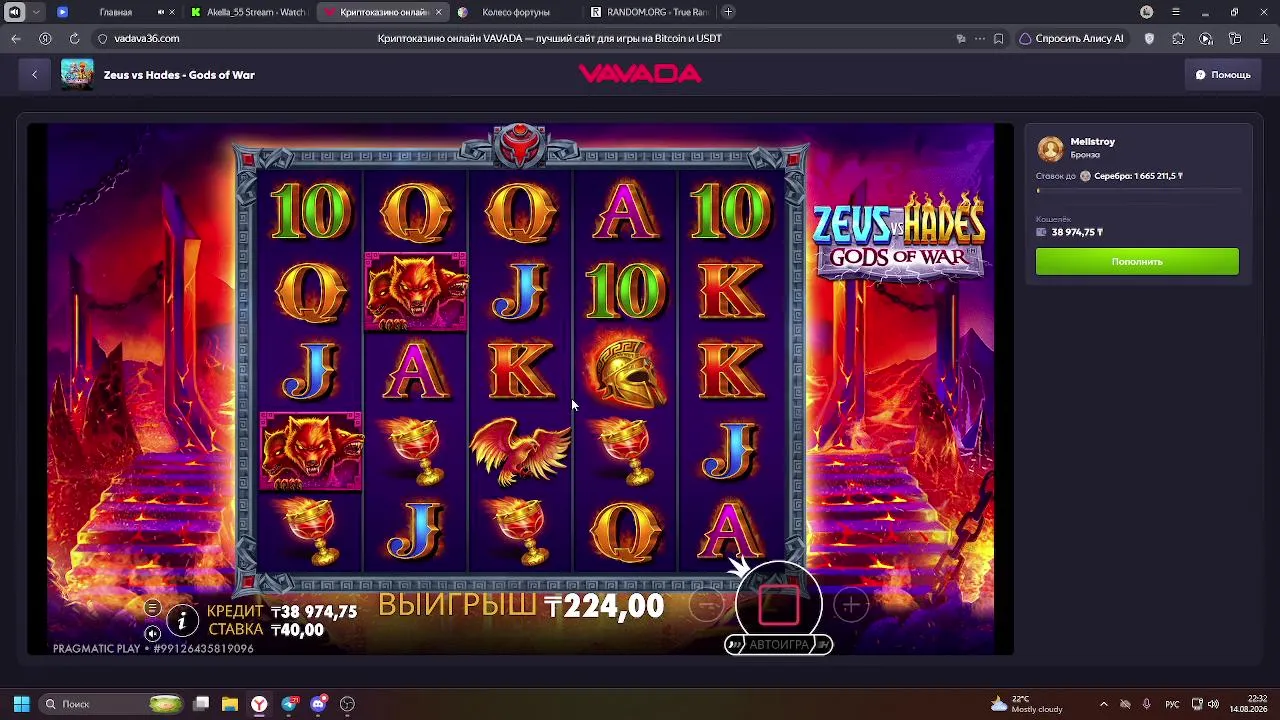Open the volume control in the system tray
The height and width of the screenshot is (720, 1280).
point(1213,704)
